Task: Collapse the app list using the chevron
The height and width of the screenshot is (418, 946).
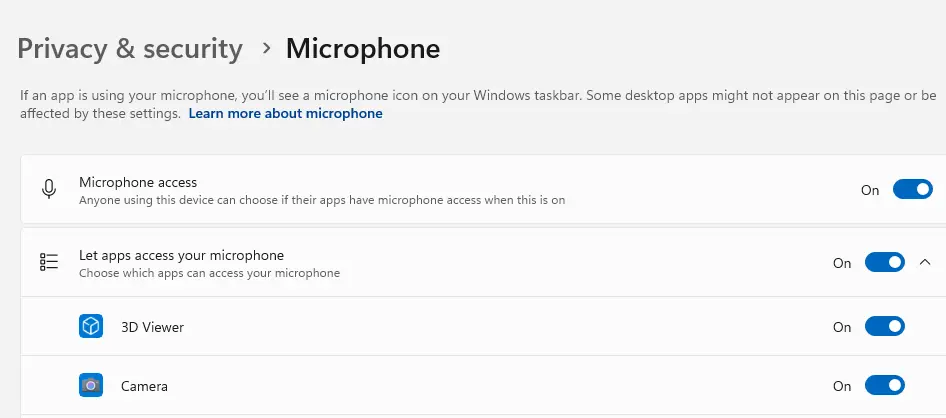Action: (924, 263)
